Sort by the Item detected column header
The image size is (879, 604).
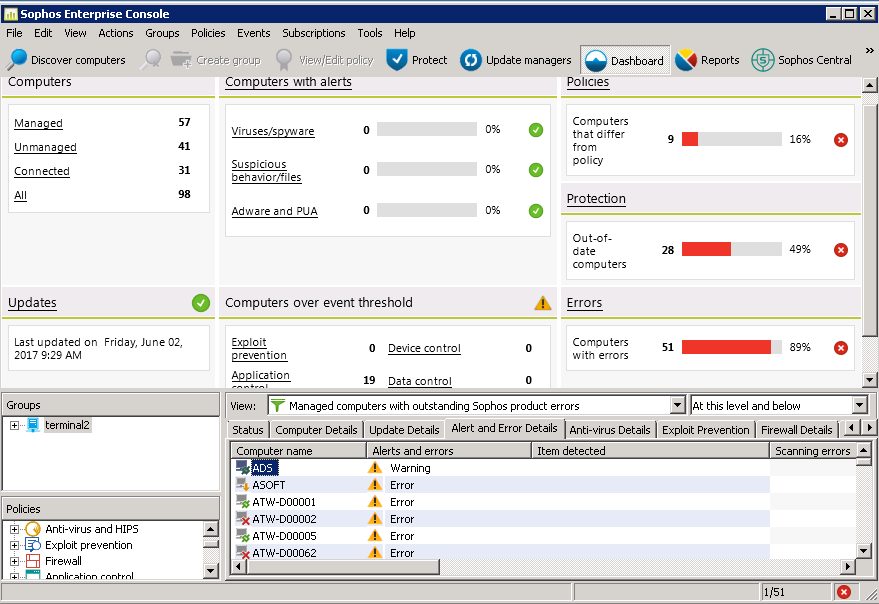[650, 451]
